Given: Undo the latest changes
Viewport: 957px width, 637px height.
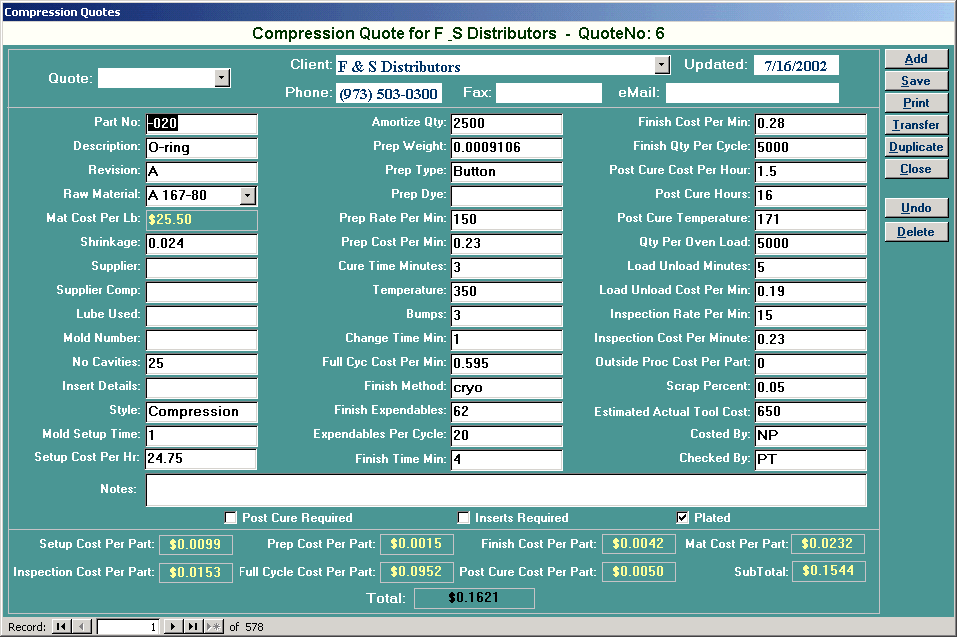Looking at the screenshot, I should 915,208.
